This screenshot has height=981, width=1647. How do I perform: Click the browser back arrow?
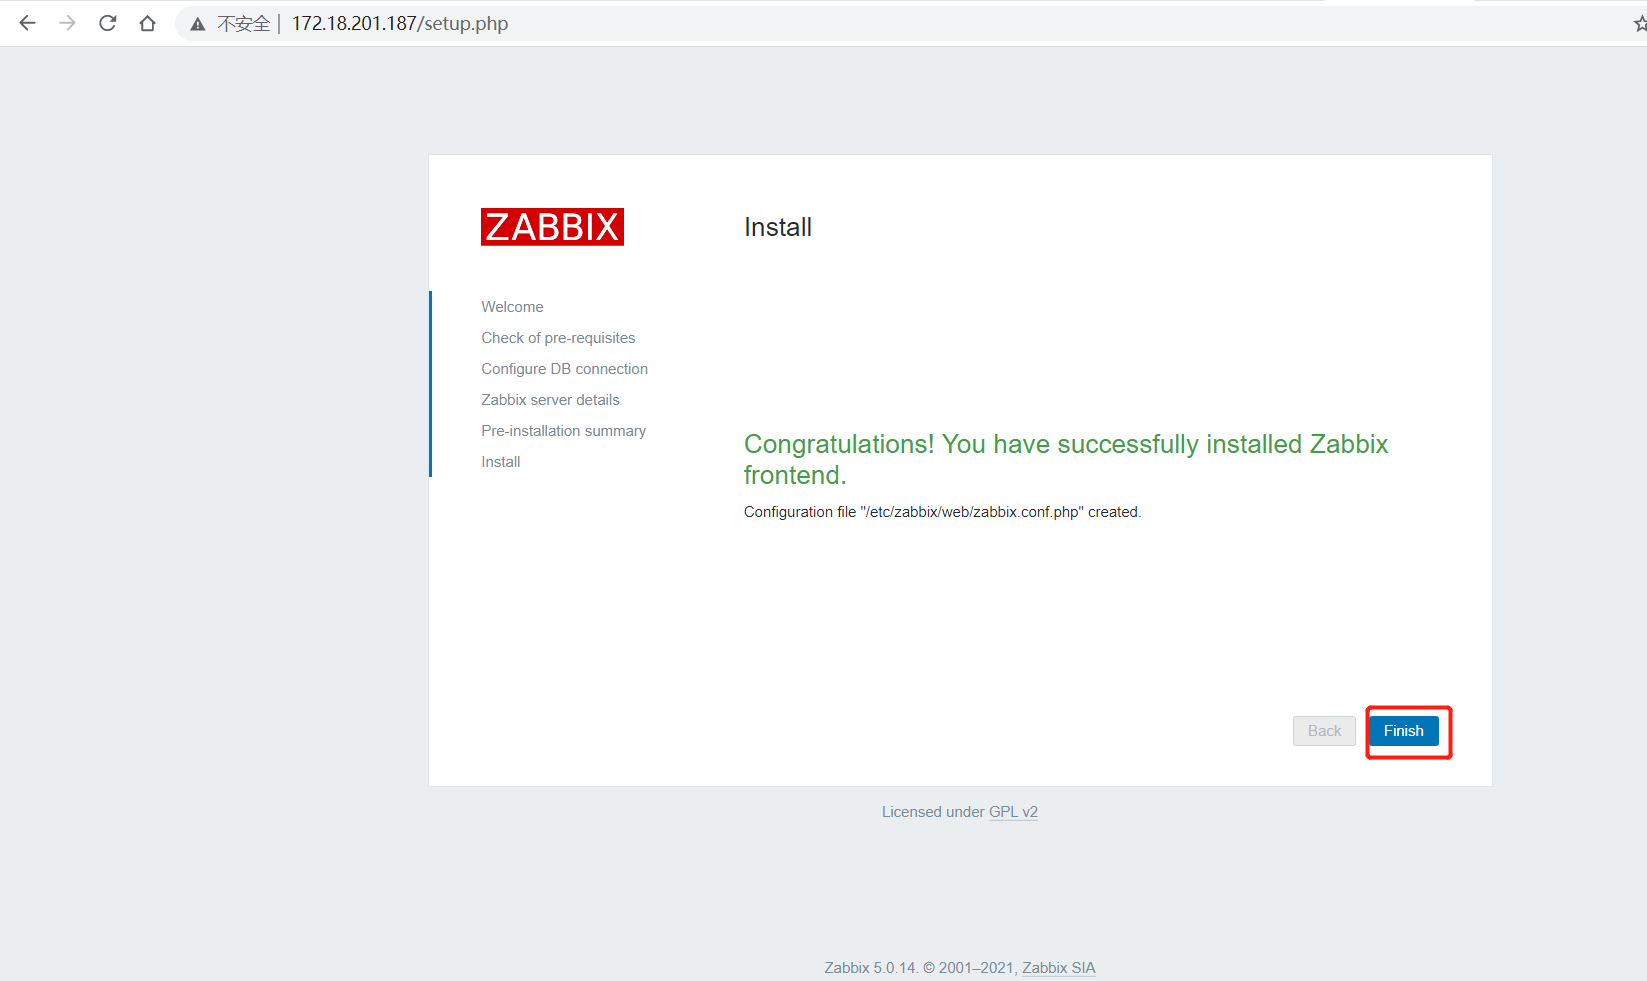pos(27,23)
